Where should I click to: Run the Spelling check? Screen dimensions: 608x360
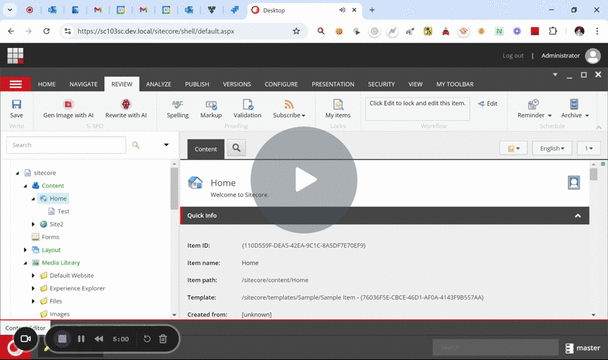(x=178, y=109)
